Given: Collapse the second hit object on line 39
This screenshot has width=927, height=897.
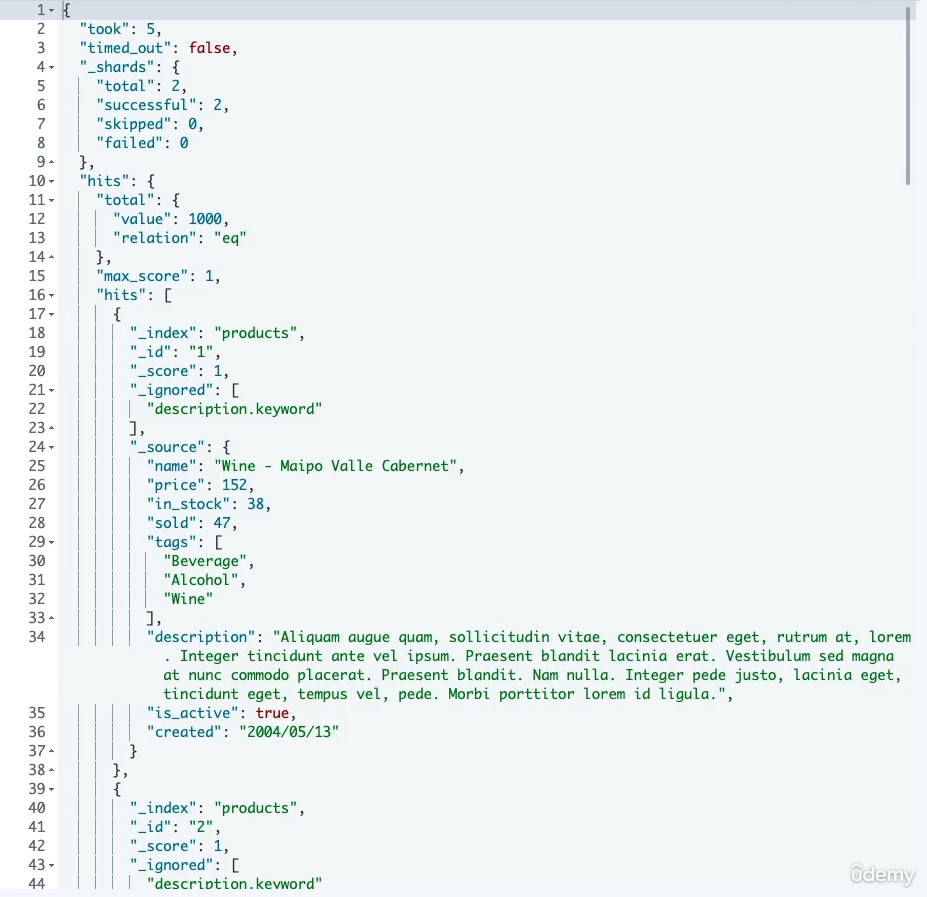Looking at the screenshot, I should (x=51, y=788).
